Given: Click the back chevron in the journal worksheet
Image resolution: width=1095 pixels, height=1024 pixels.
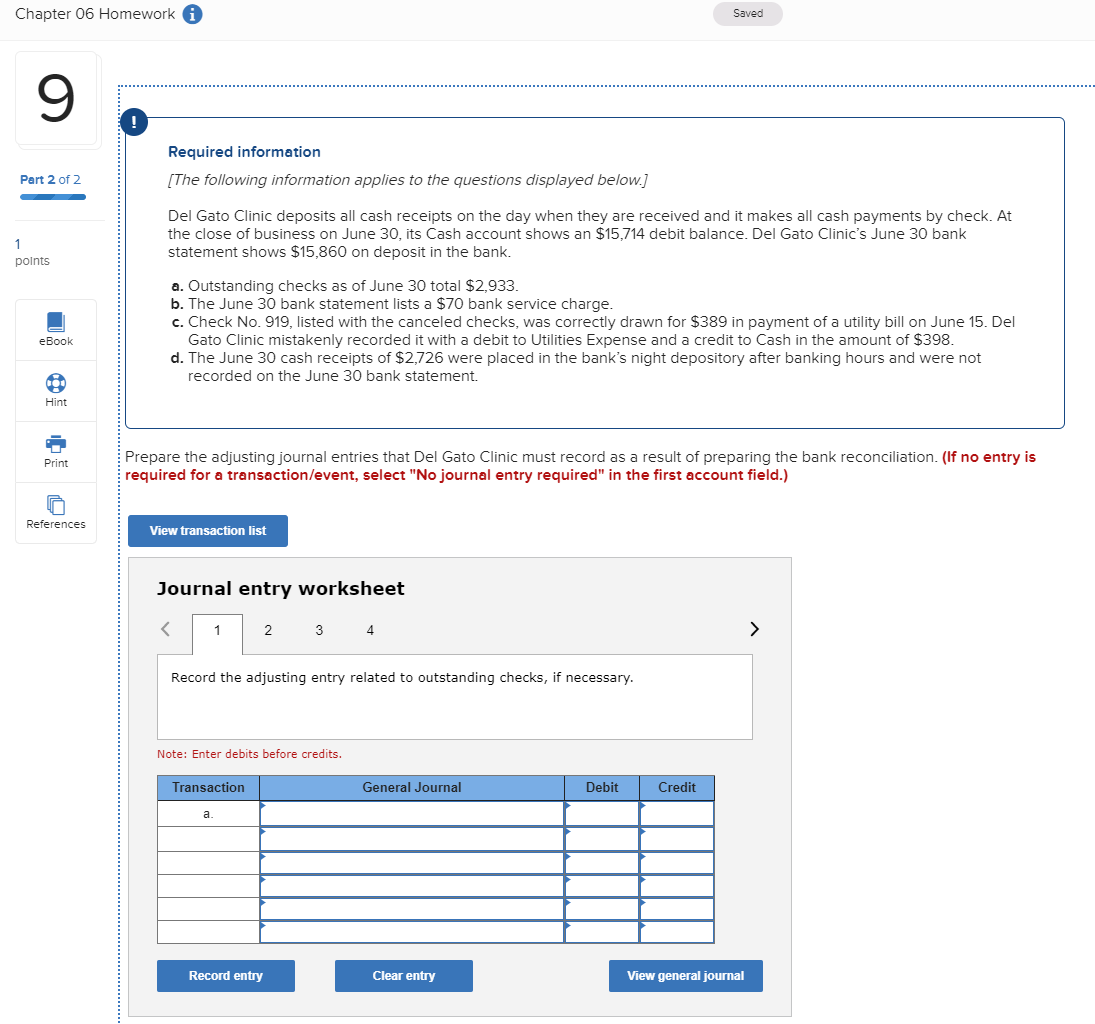Looking at the screenshot, I should click(165, 629).
